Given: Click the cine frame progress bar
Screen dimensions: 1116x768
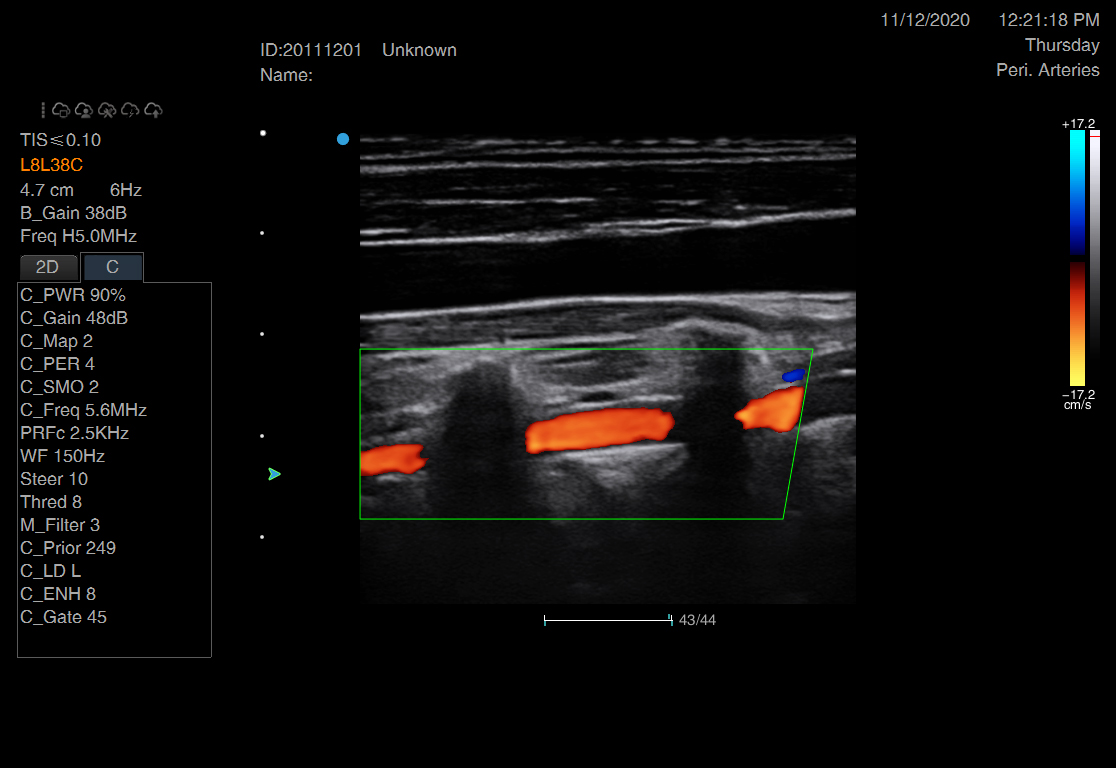Looking at the screenshot, I should [x=607, y=620].
